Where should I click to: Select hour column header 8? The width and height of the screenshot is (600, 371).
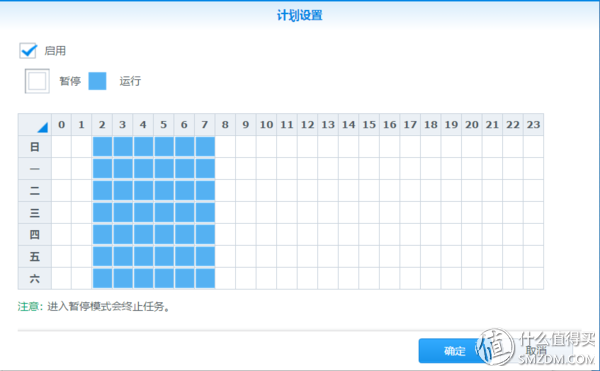point(225,125)
